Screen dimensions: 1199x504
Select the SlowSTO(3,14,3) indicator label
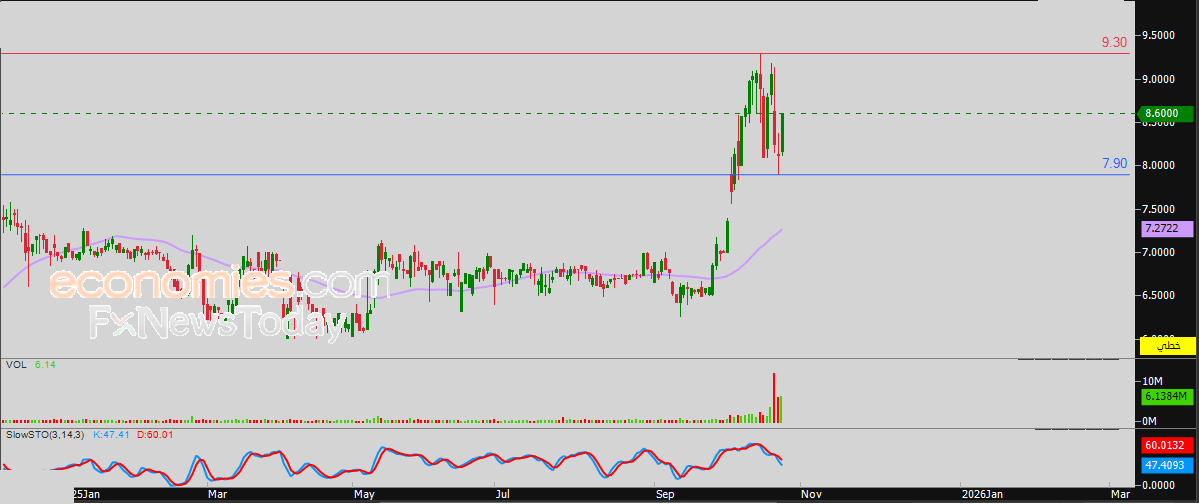coord(47,434)
